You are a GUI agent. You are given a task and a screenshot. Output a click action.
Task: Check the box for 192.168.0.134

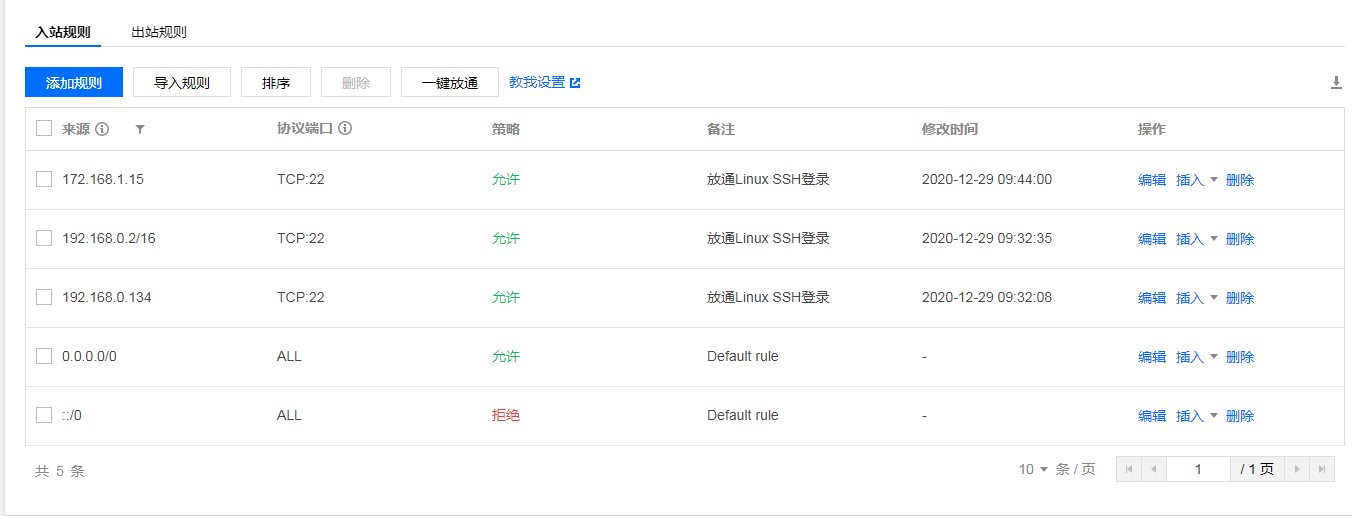coord(44,297)
